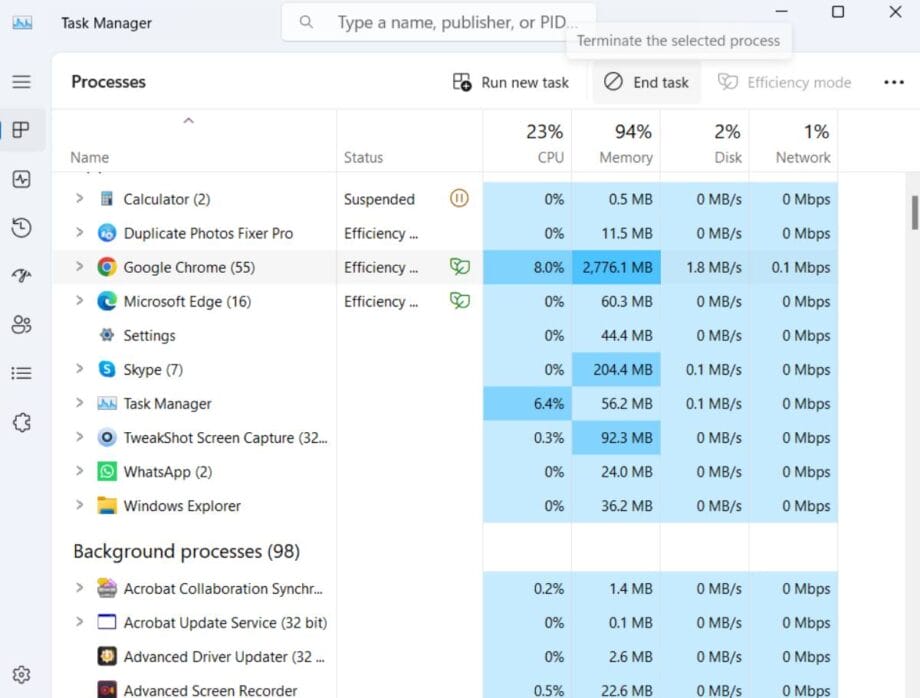Click the End task button

pos(646,82)
